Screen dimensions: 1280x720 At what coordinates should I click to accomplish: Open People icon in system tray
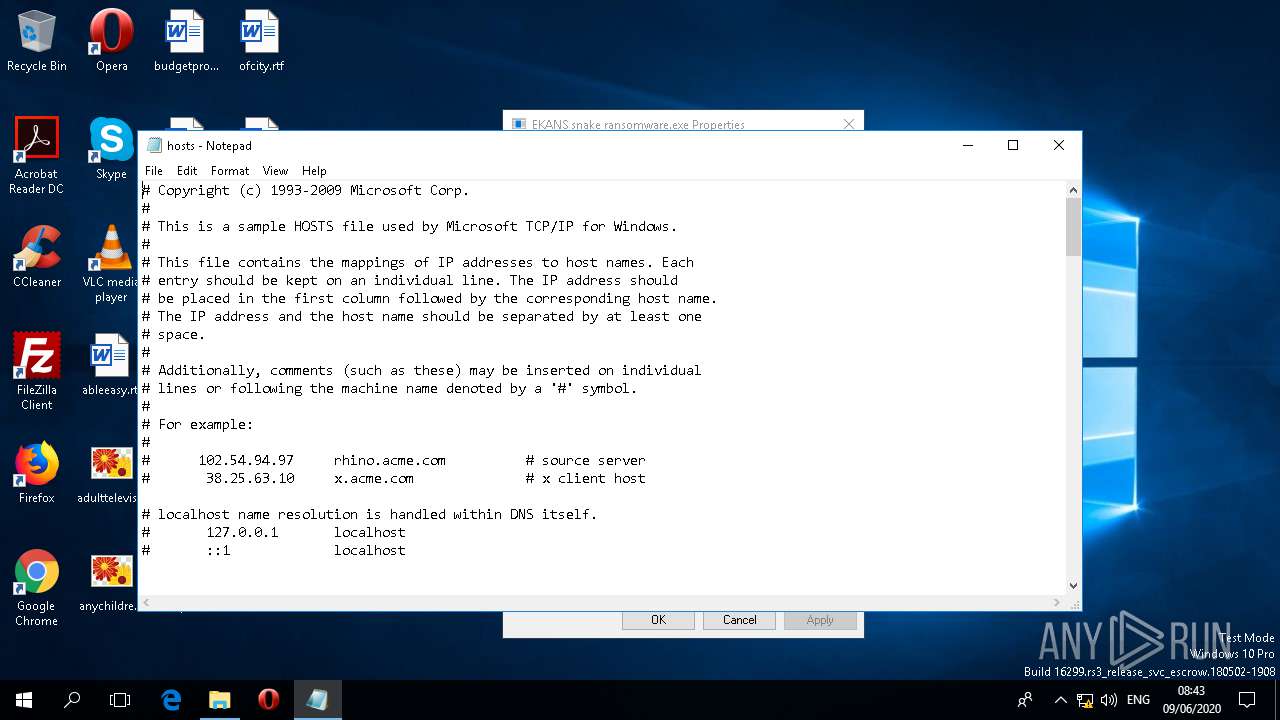click(x=1025, y=700)
